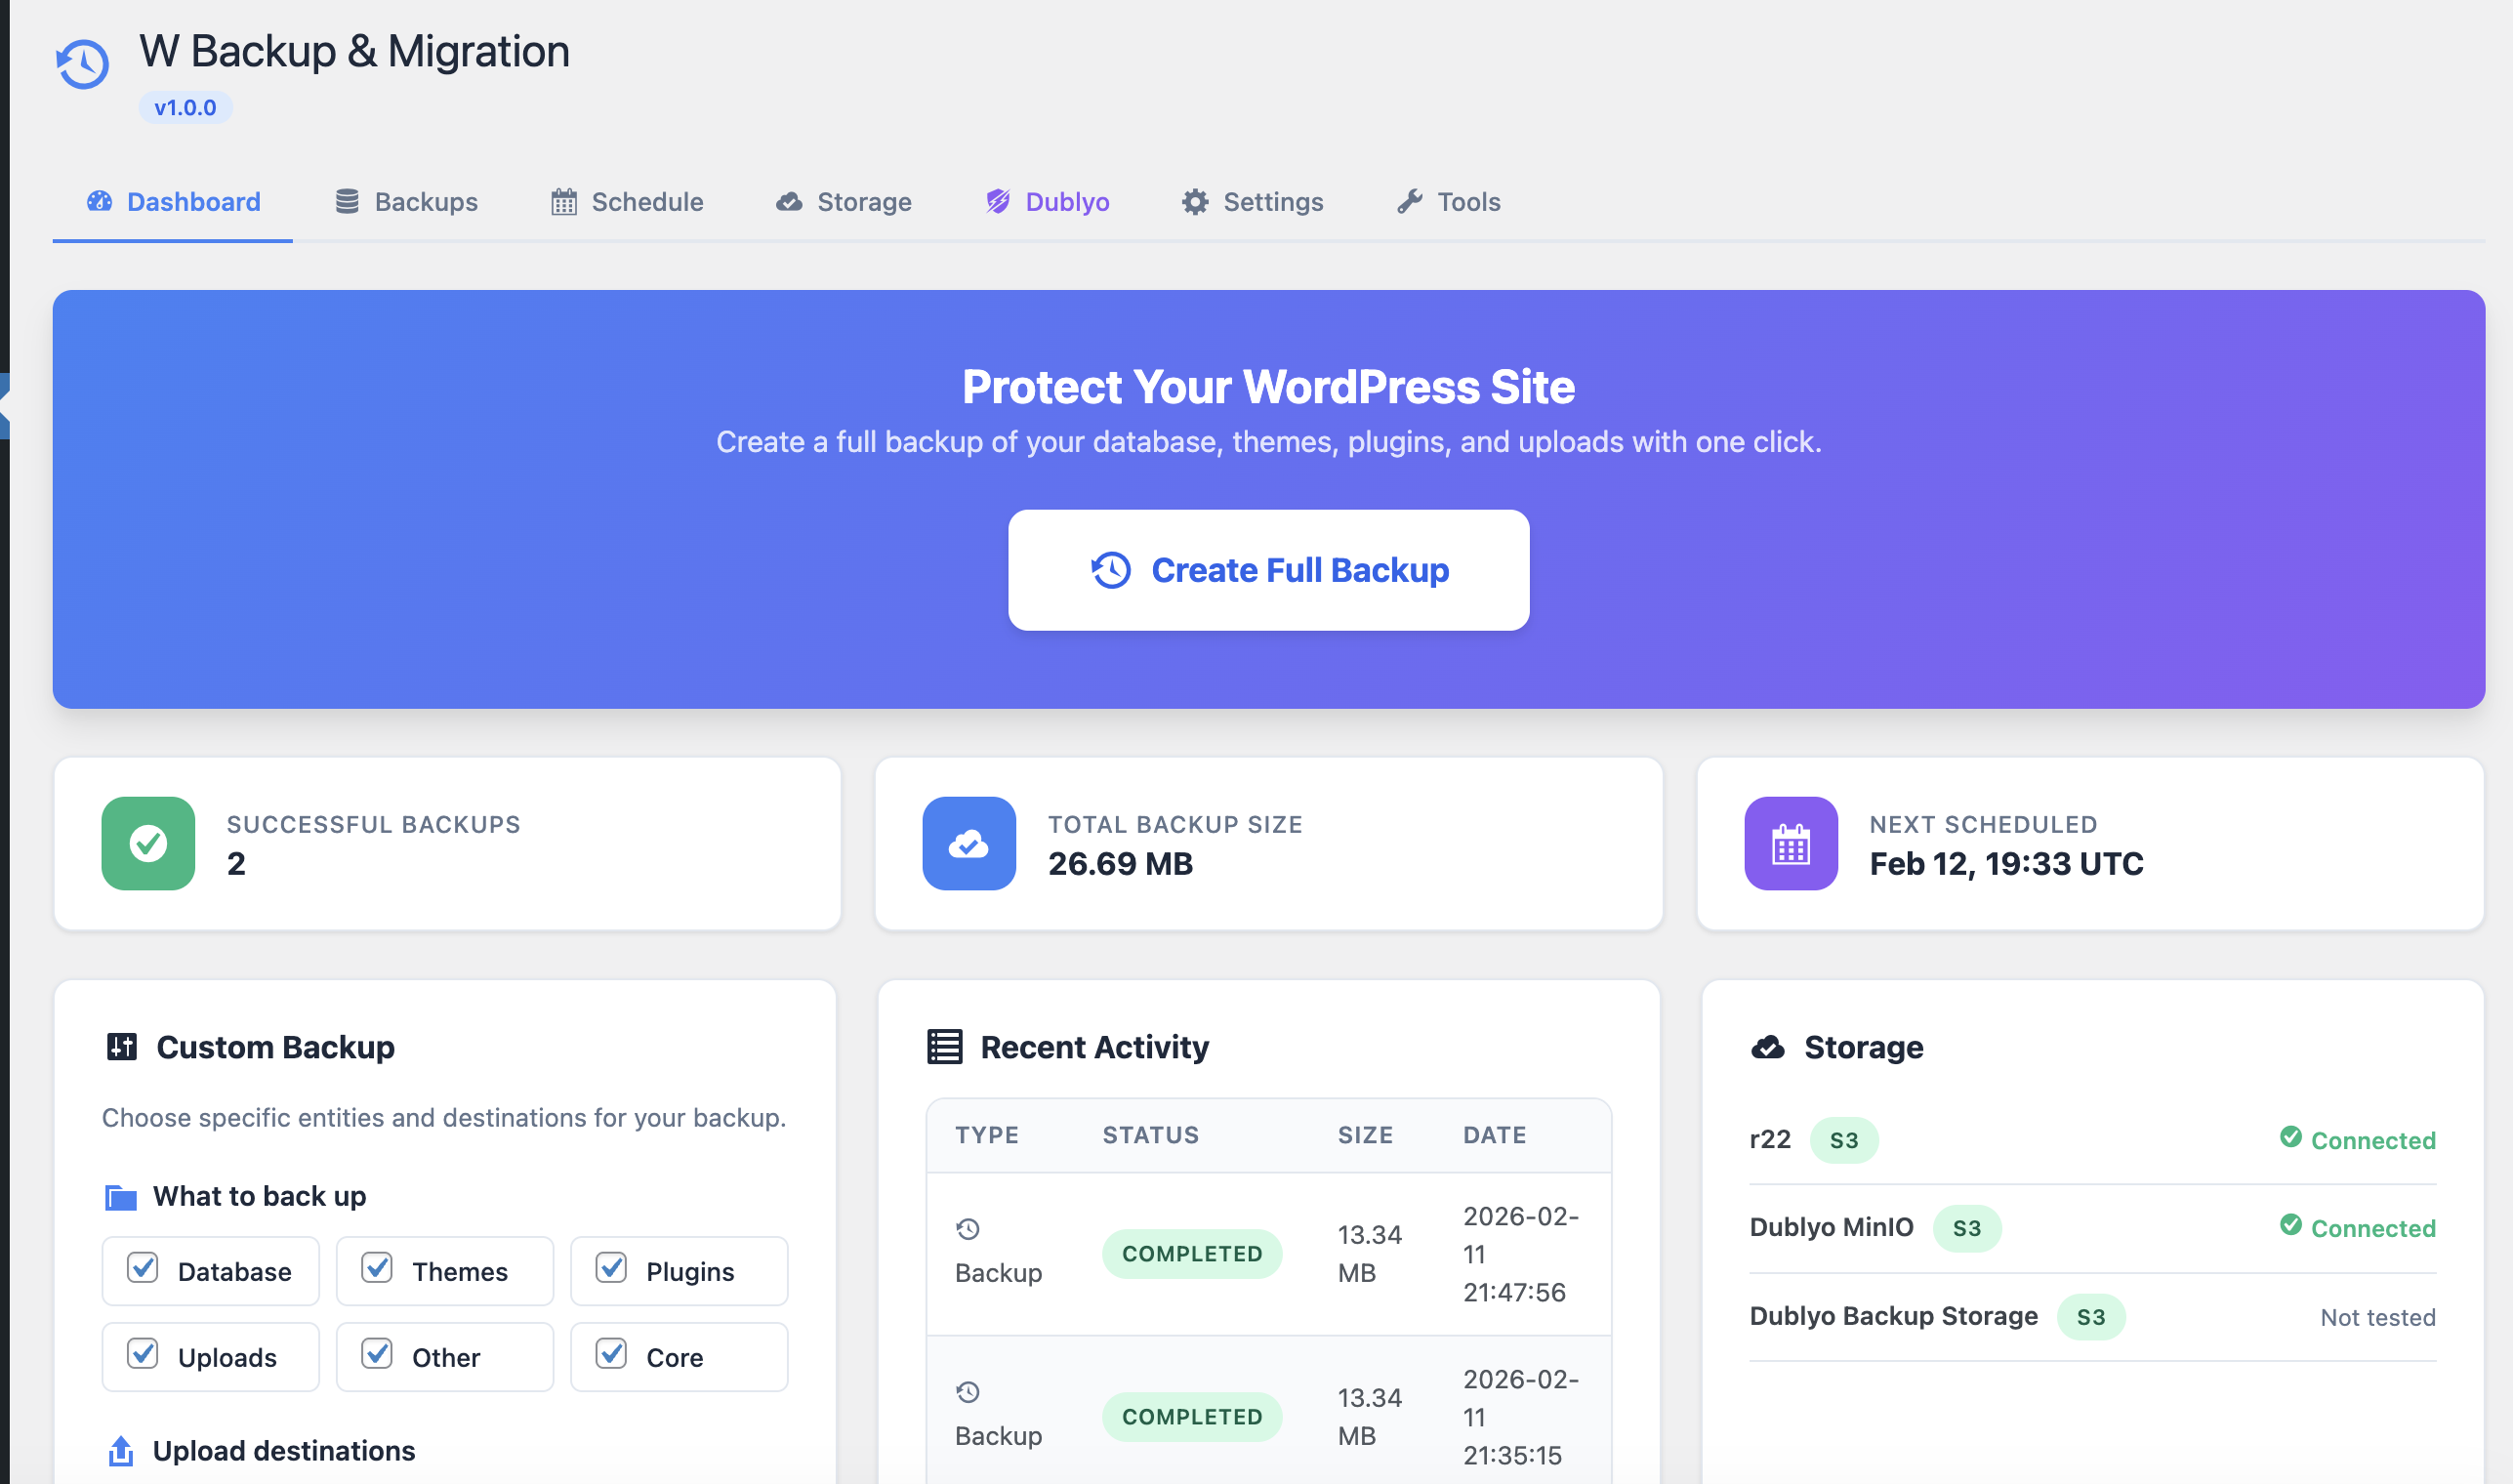The width and height of the screenshot is (2513, 1484).
Task: Click the Custom Backup panel icon
Action: pyautogui.click(x=121, y=1047)
